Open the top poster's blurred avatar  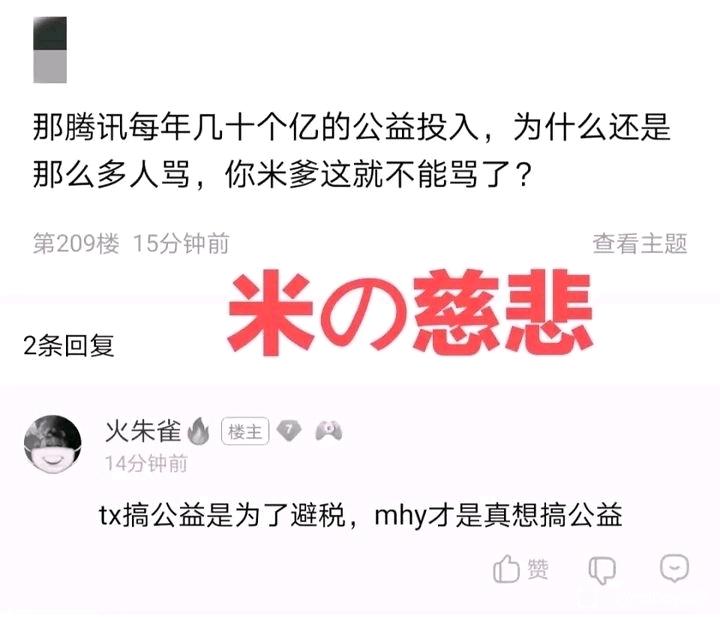(x=50, y=50)
